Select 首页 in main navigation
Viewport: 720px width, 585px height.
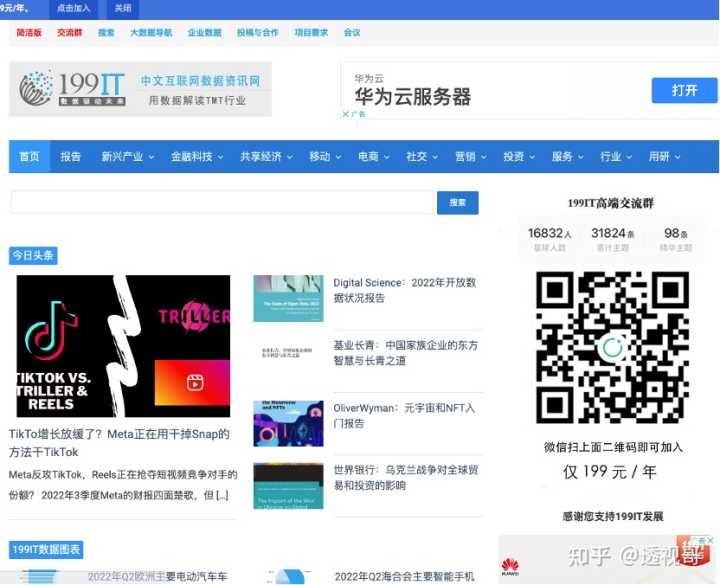[29, 157]
